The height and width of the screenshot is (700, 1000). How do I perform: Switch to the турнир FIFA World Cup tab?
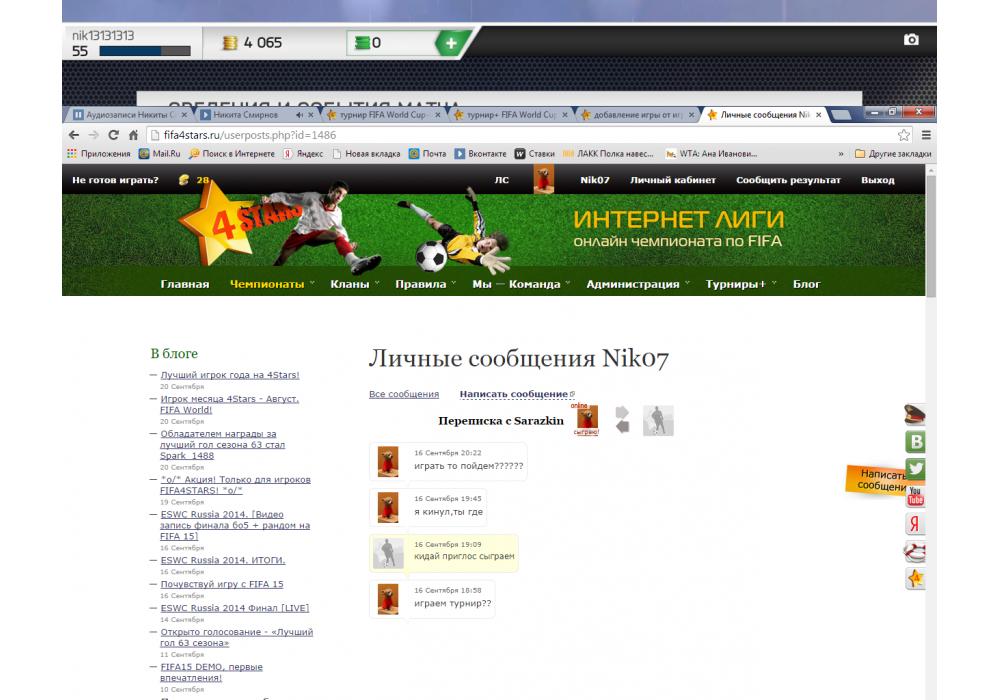click(383, 115)
